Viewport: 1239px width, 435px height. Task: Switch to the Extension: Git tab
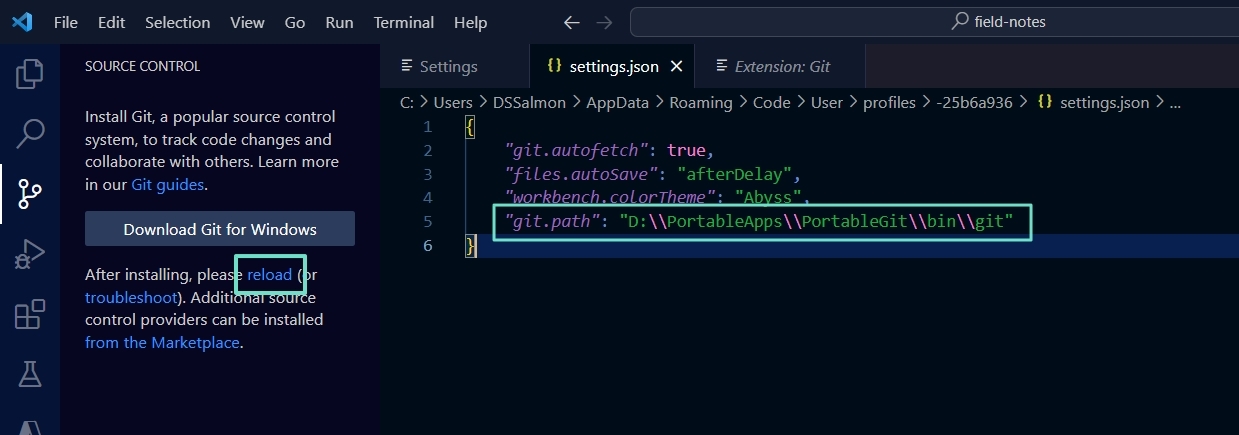tap(780, 66)
